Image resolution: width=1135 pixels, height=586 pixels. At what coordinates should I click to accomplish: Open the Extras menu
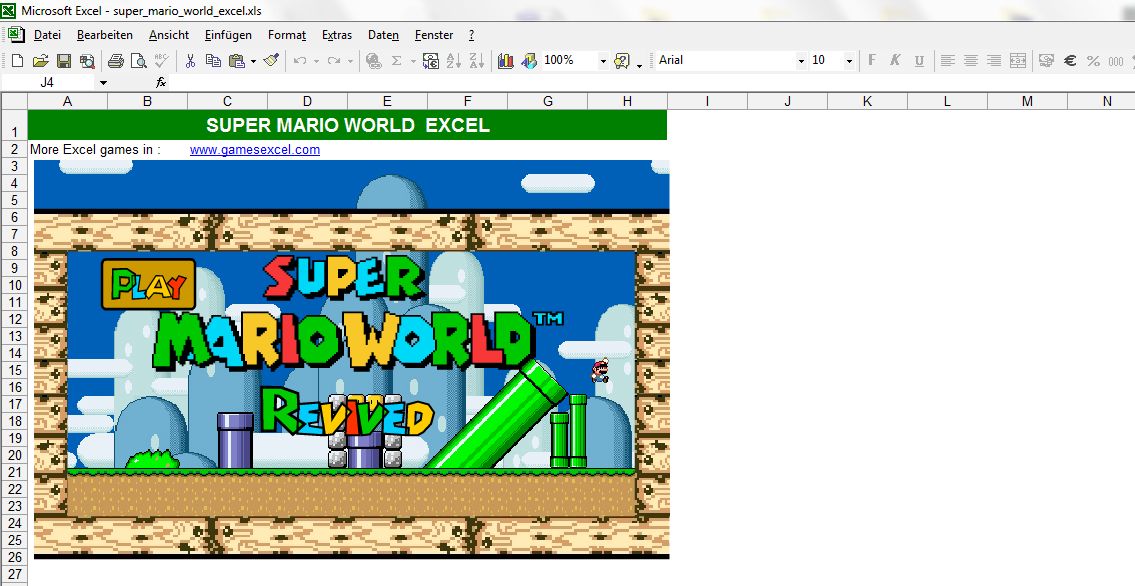[x=337, y=35]
